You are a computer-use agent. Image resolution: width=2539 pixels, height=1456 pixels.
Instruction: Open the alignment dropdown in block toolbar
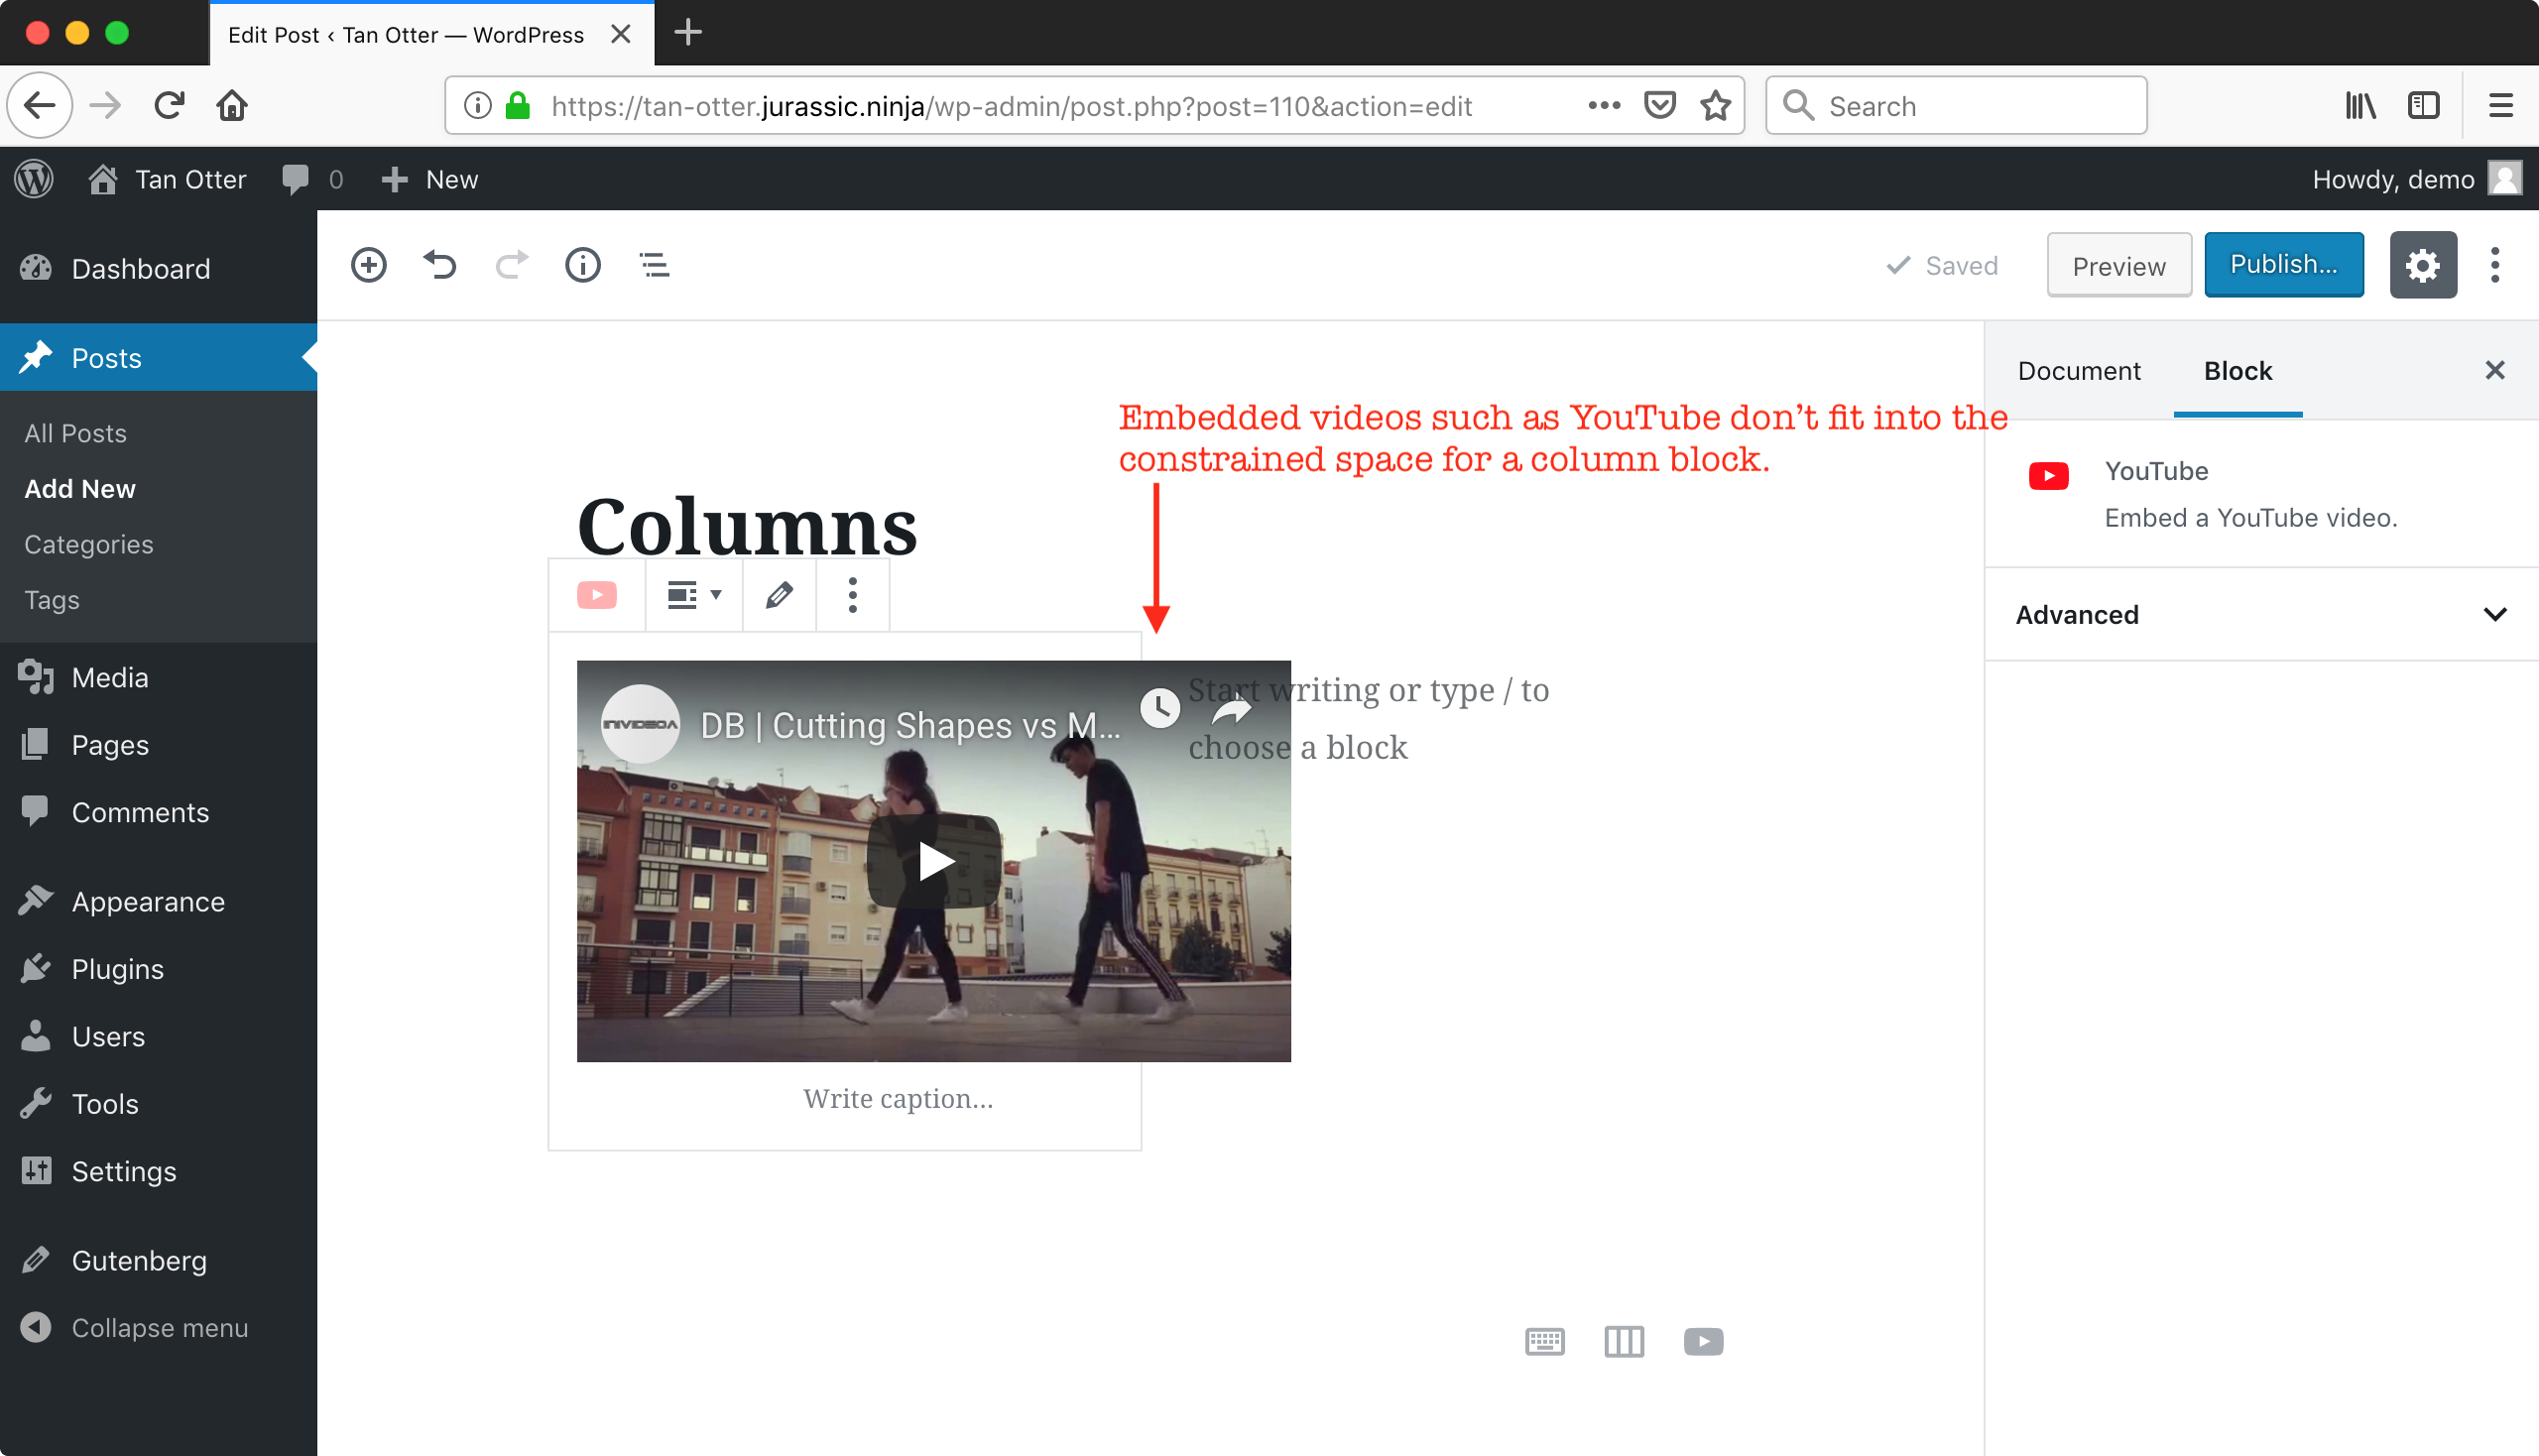click(x=694, y=595)
